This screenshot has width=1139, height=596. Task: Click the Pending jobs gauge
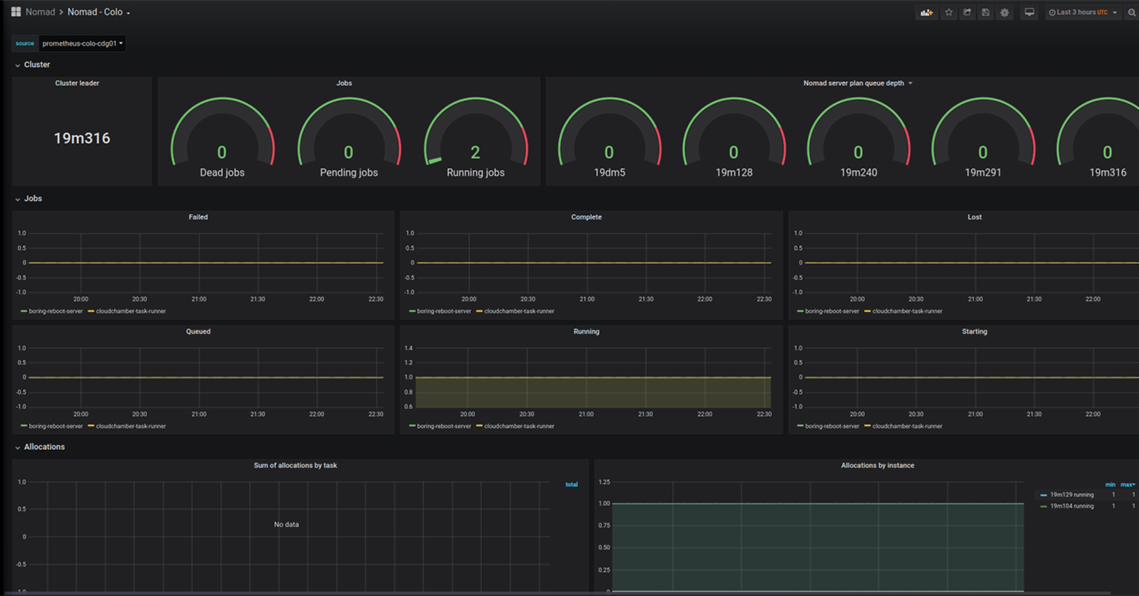(349, 137)
